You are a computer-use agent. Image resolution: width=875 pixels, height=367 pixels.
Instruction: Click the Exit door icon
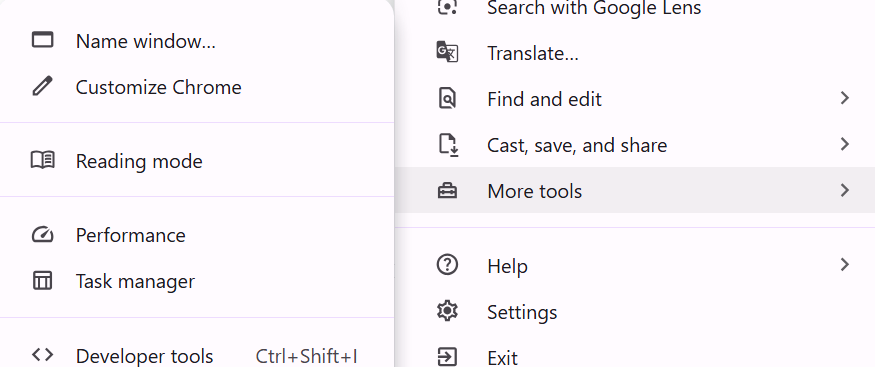click(447, 356)
